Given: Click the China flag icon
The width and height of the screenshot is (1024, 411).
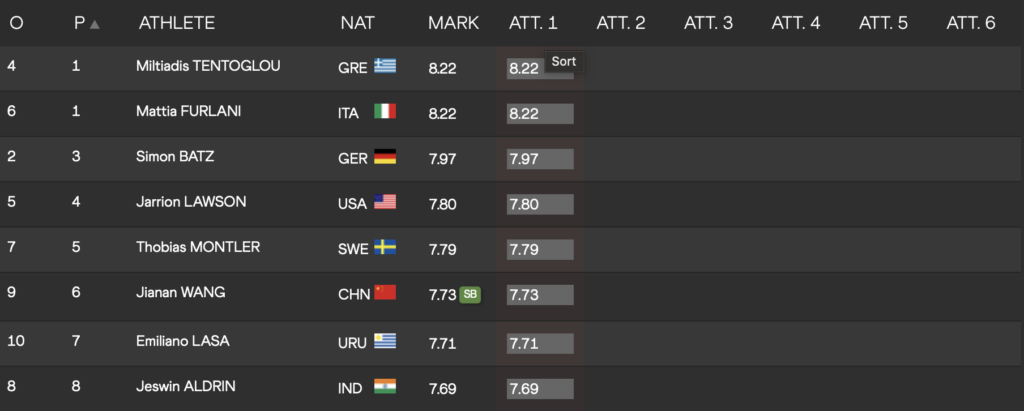Looking at the screenshot, I should [385, 292].
